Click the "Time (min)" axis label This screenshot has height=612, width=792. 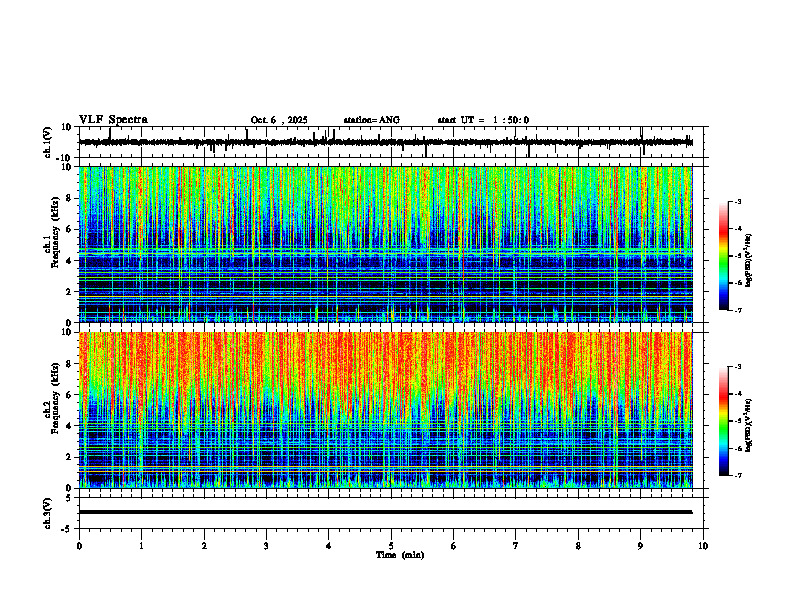[x=400, y=555]
